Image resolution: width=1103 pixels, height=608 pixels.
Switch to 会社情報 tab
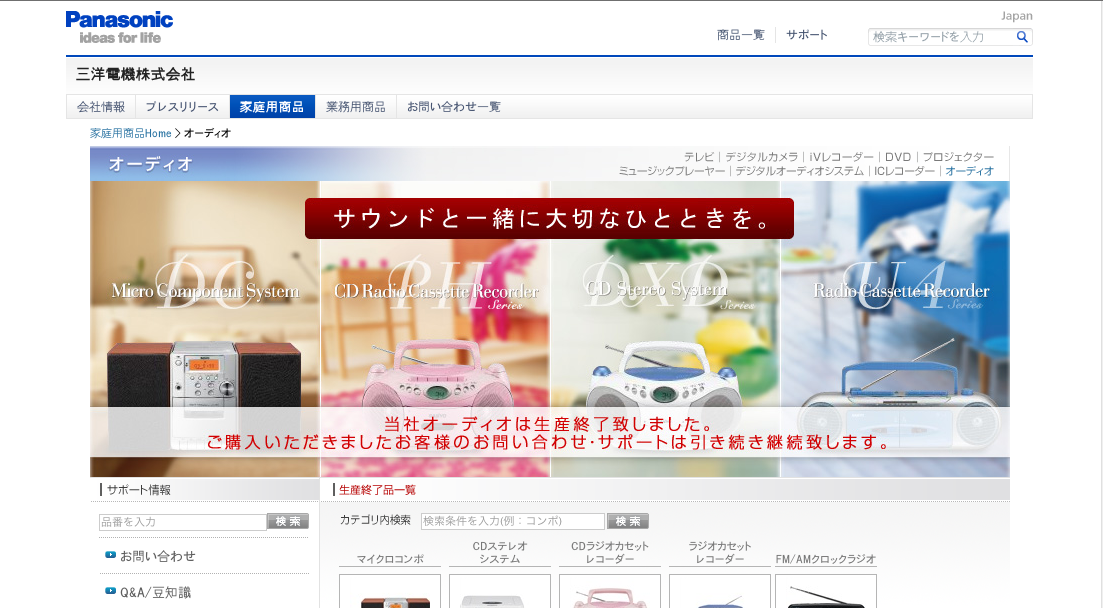101,107
